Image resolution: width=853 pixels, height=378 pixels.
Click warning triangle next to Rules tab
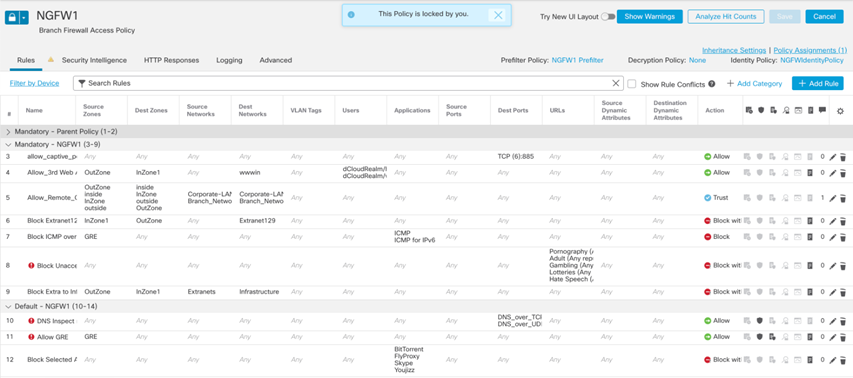pyautogui.click(x=51, y=59)
